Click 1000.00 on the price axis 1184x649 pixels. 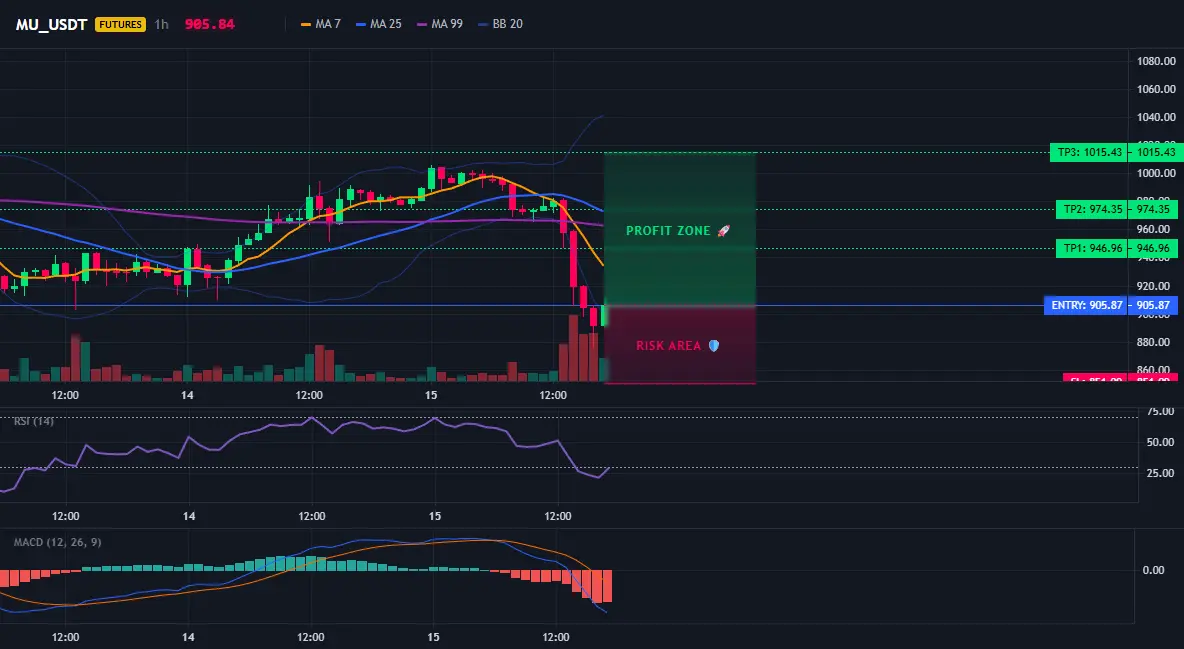1156,173
